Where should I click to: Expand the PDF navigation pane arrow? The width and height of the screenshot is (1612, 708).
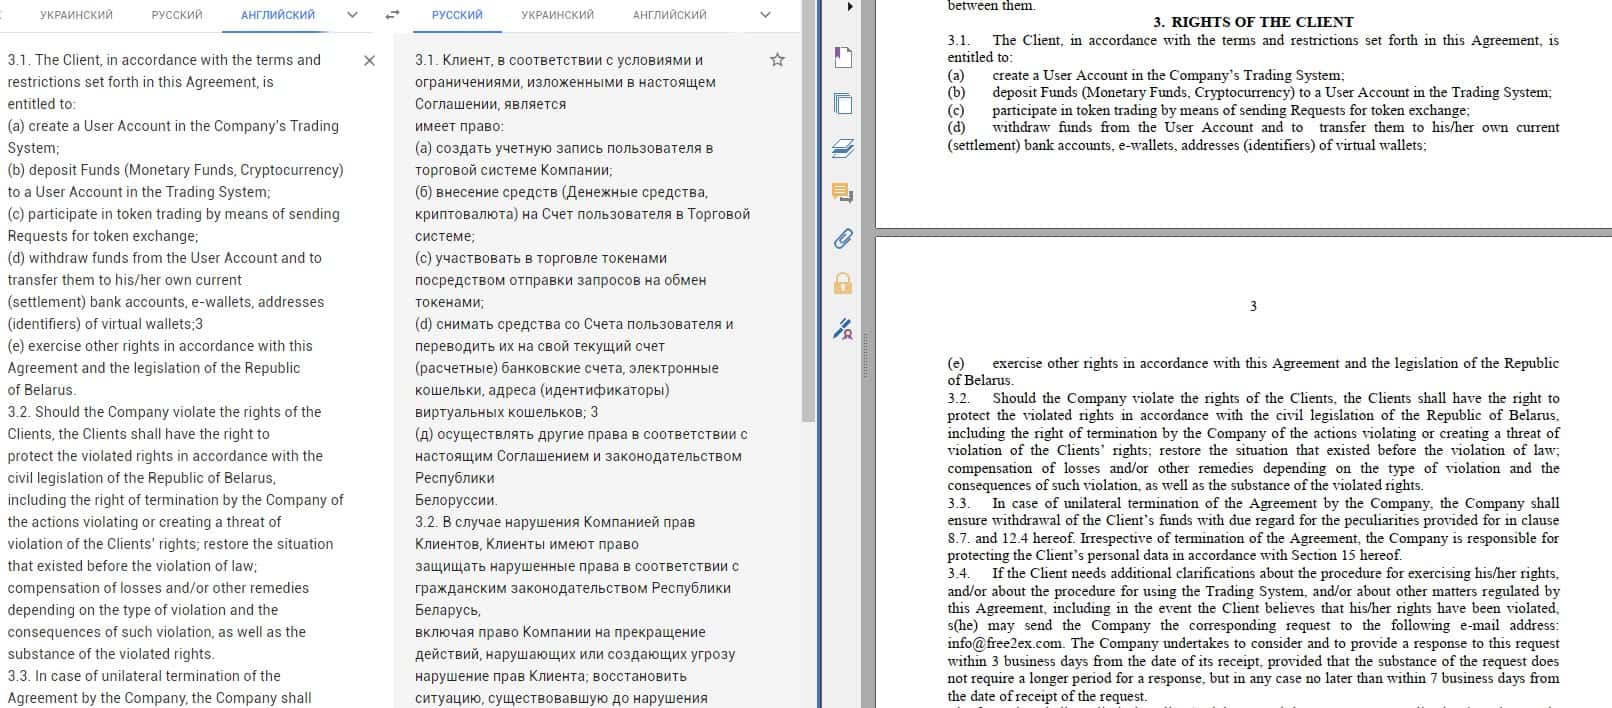point(849,7)
